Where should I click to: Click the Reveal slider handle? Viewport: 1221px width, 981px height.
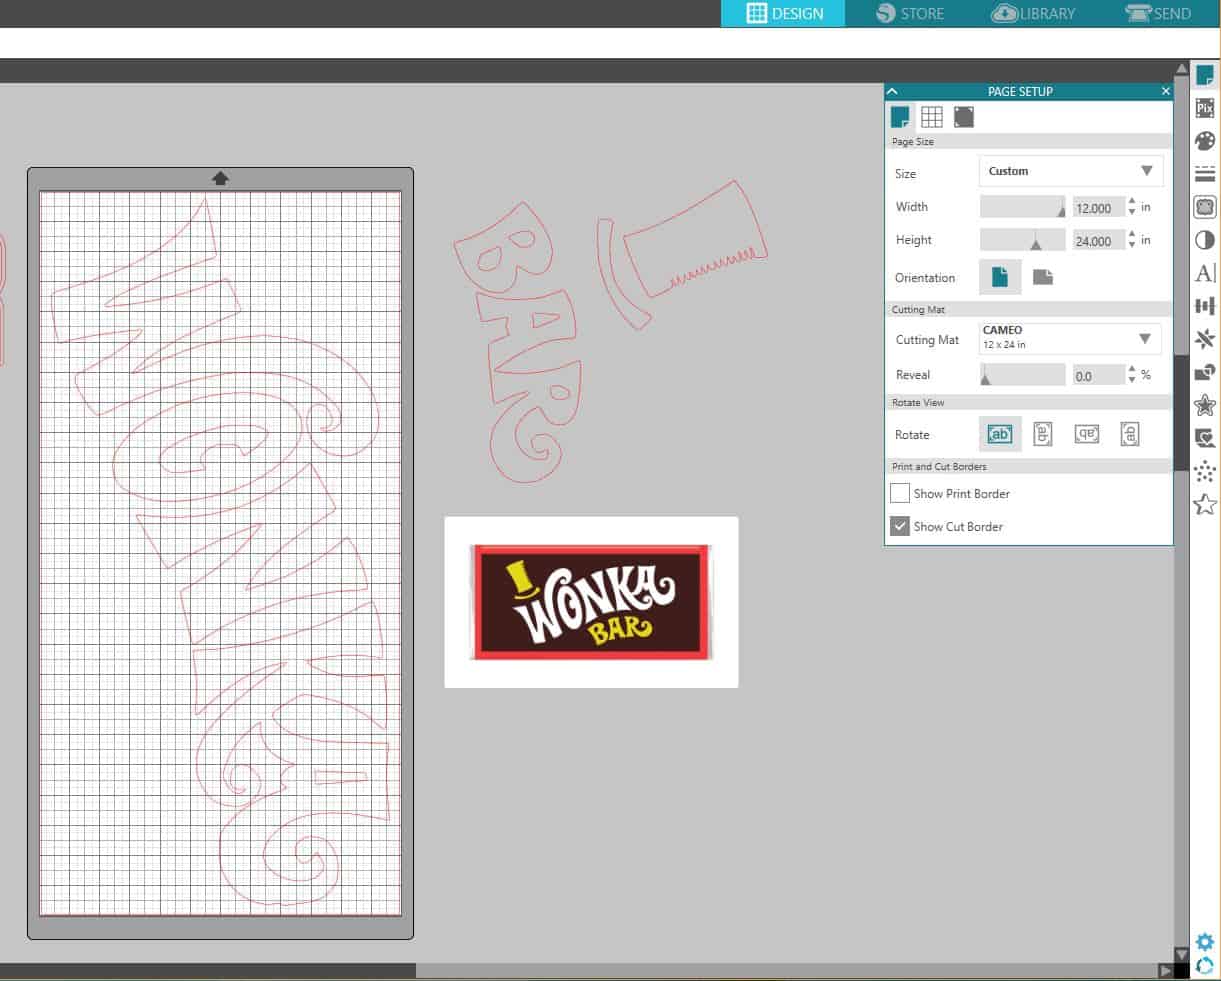click(985, 377)
